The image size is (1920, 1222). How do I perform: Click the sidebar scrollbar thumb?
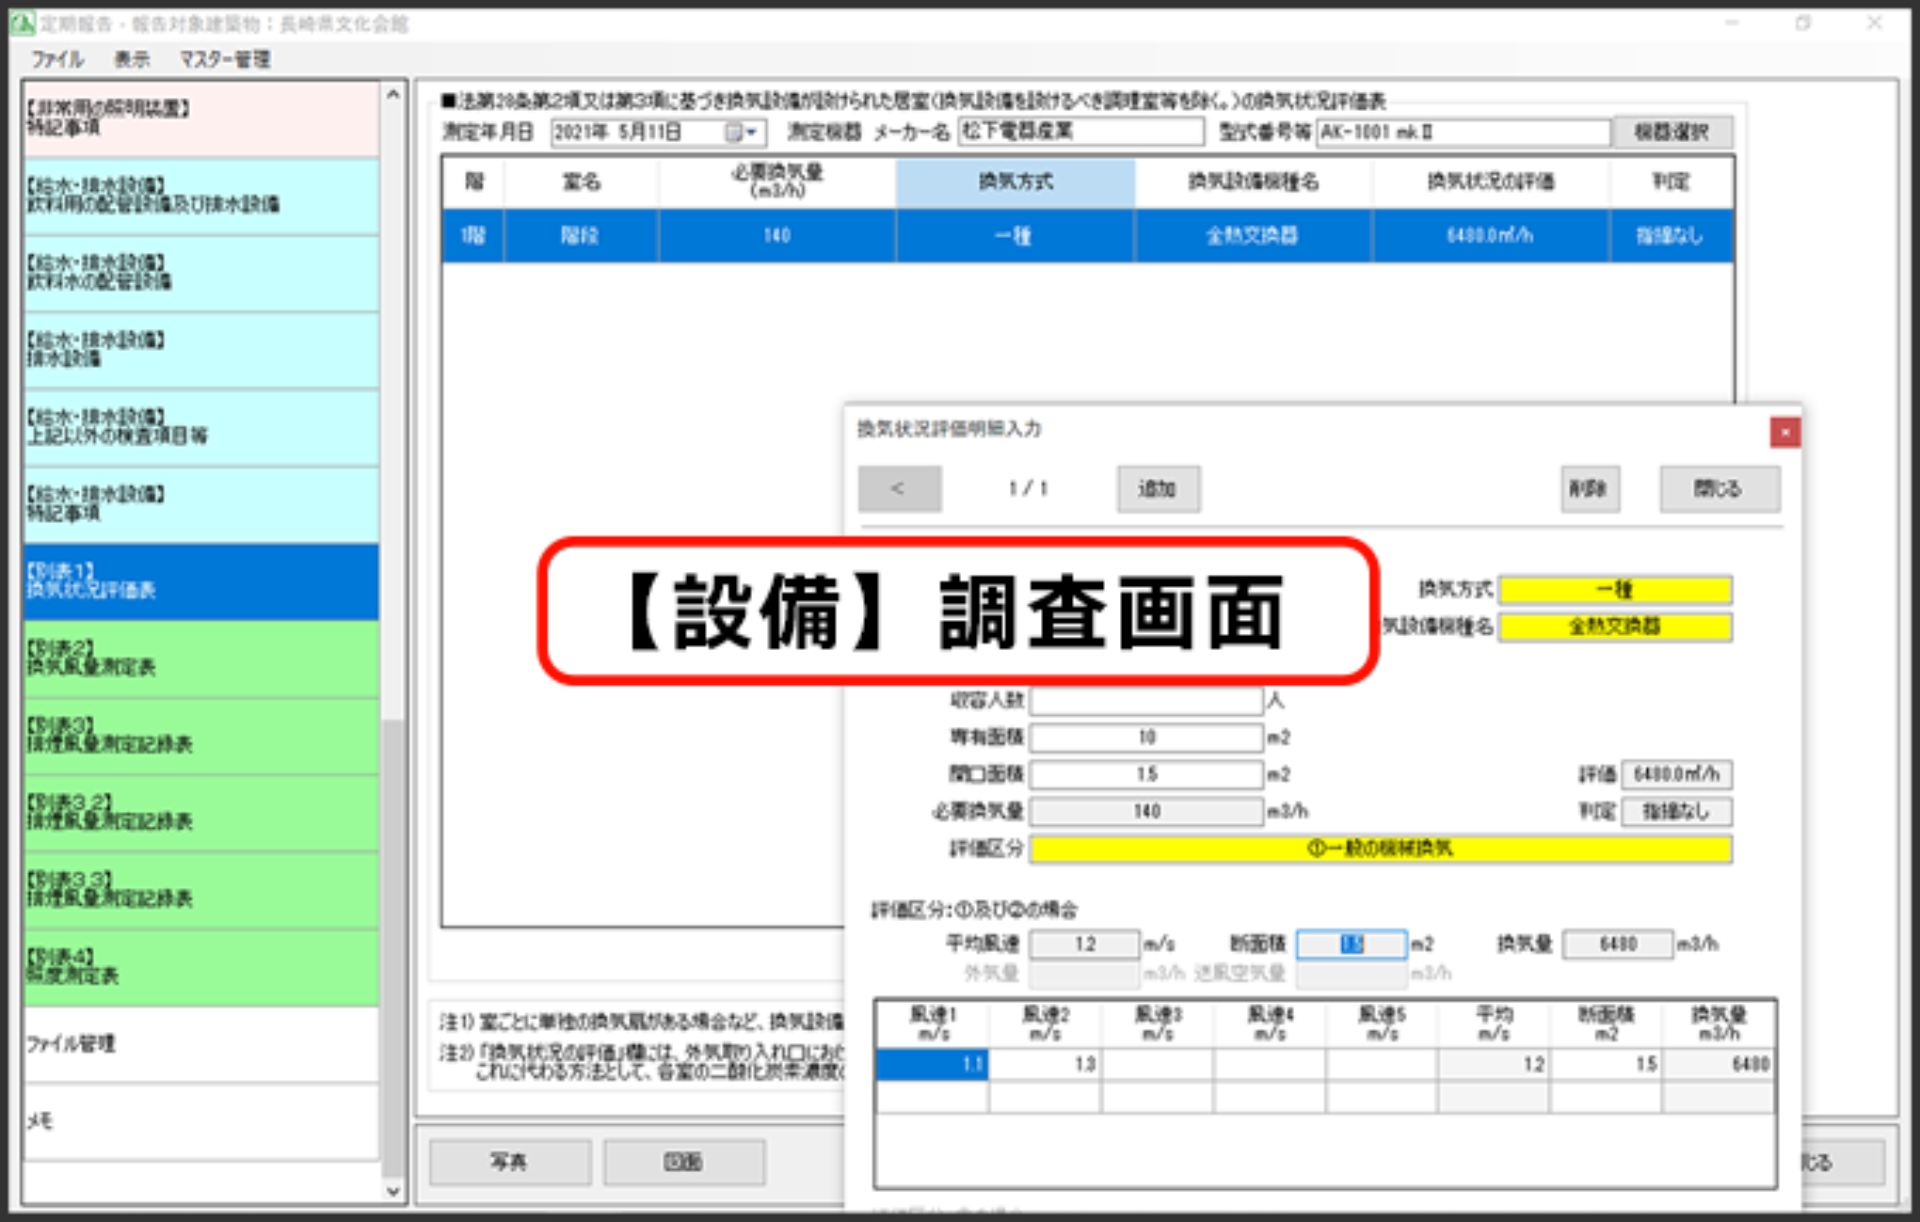[x=393, y=948]
